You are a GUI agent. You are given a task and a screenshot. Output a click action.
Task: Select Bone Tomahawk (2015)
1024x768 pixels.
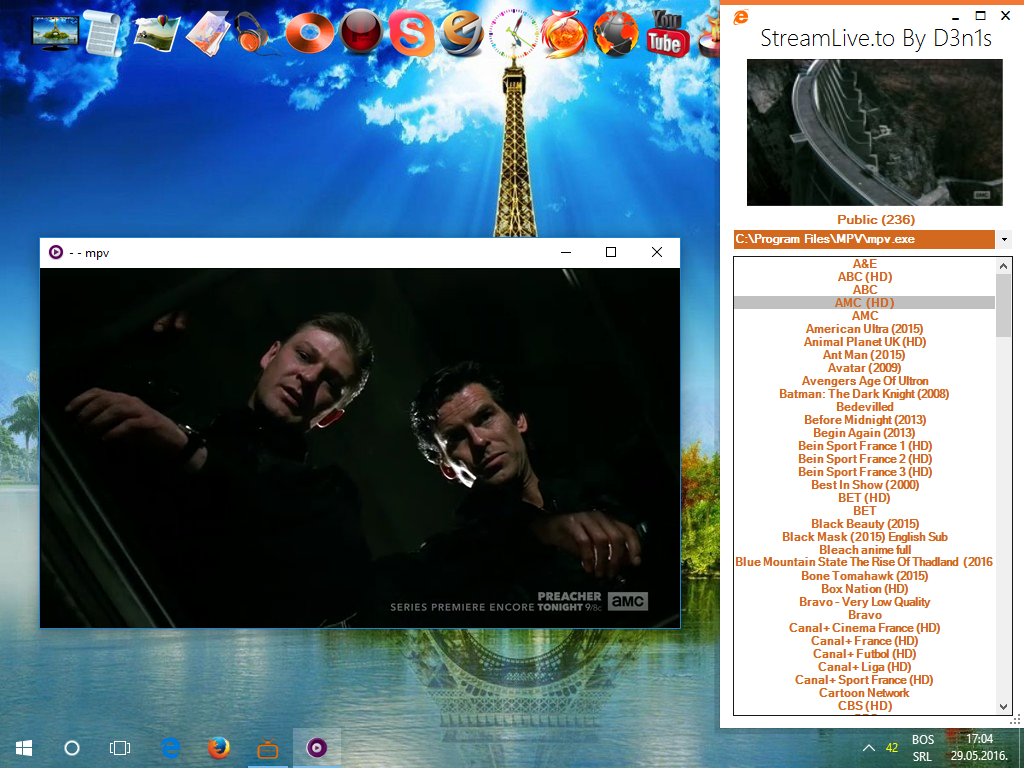pyautogui.click(x=865, y=576)
